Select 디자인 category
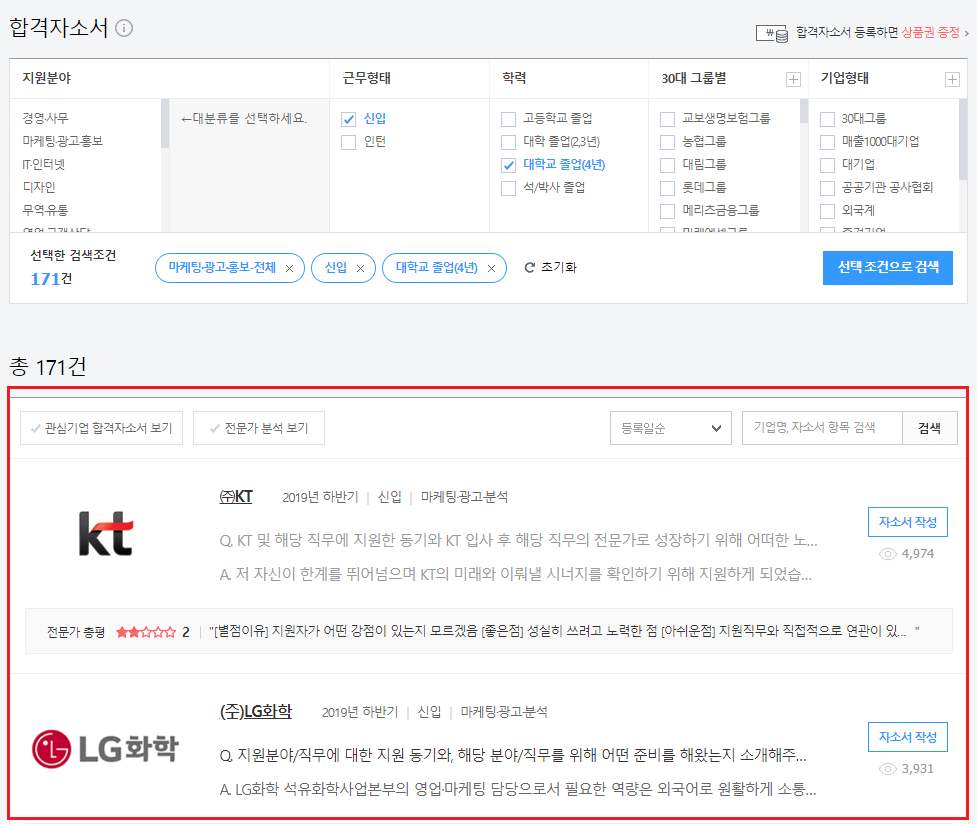 39,187
